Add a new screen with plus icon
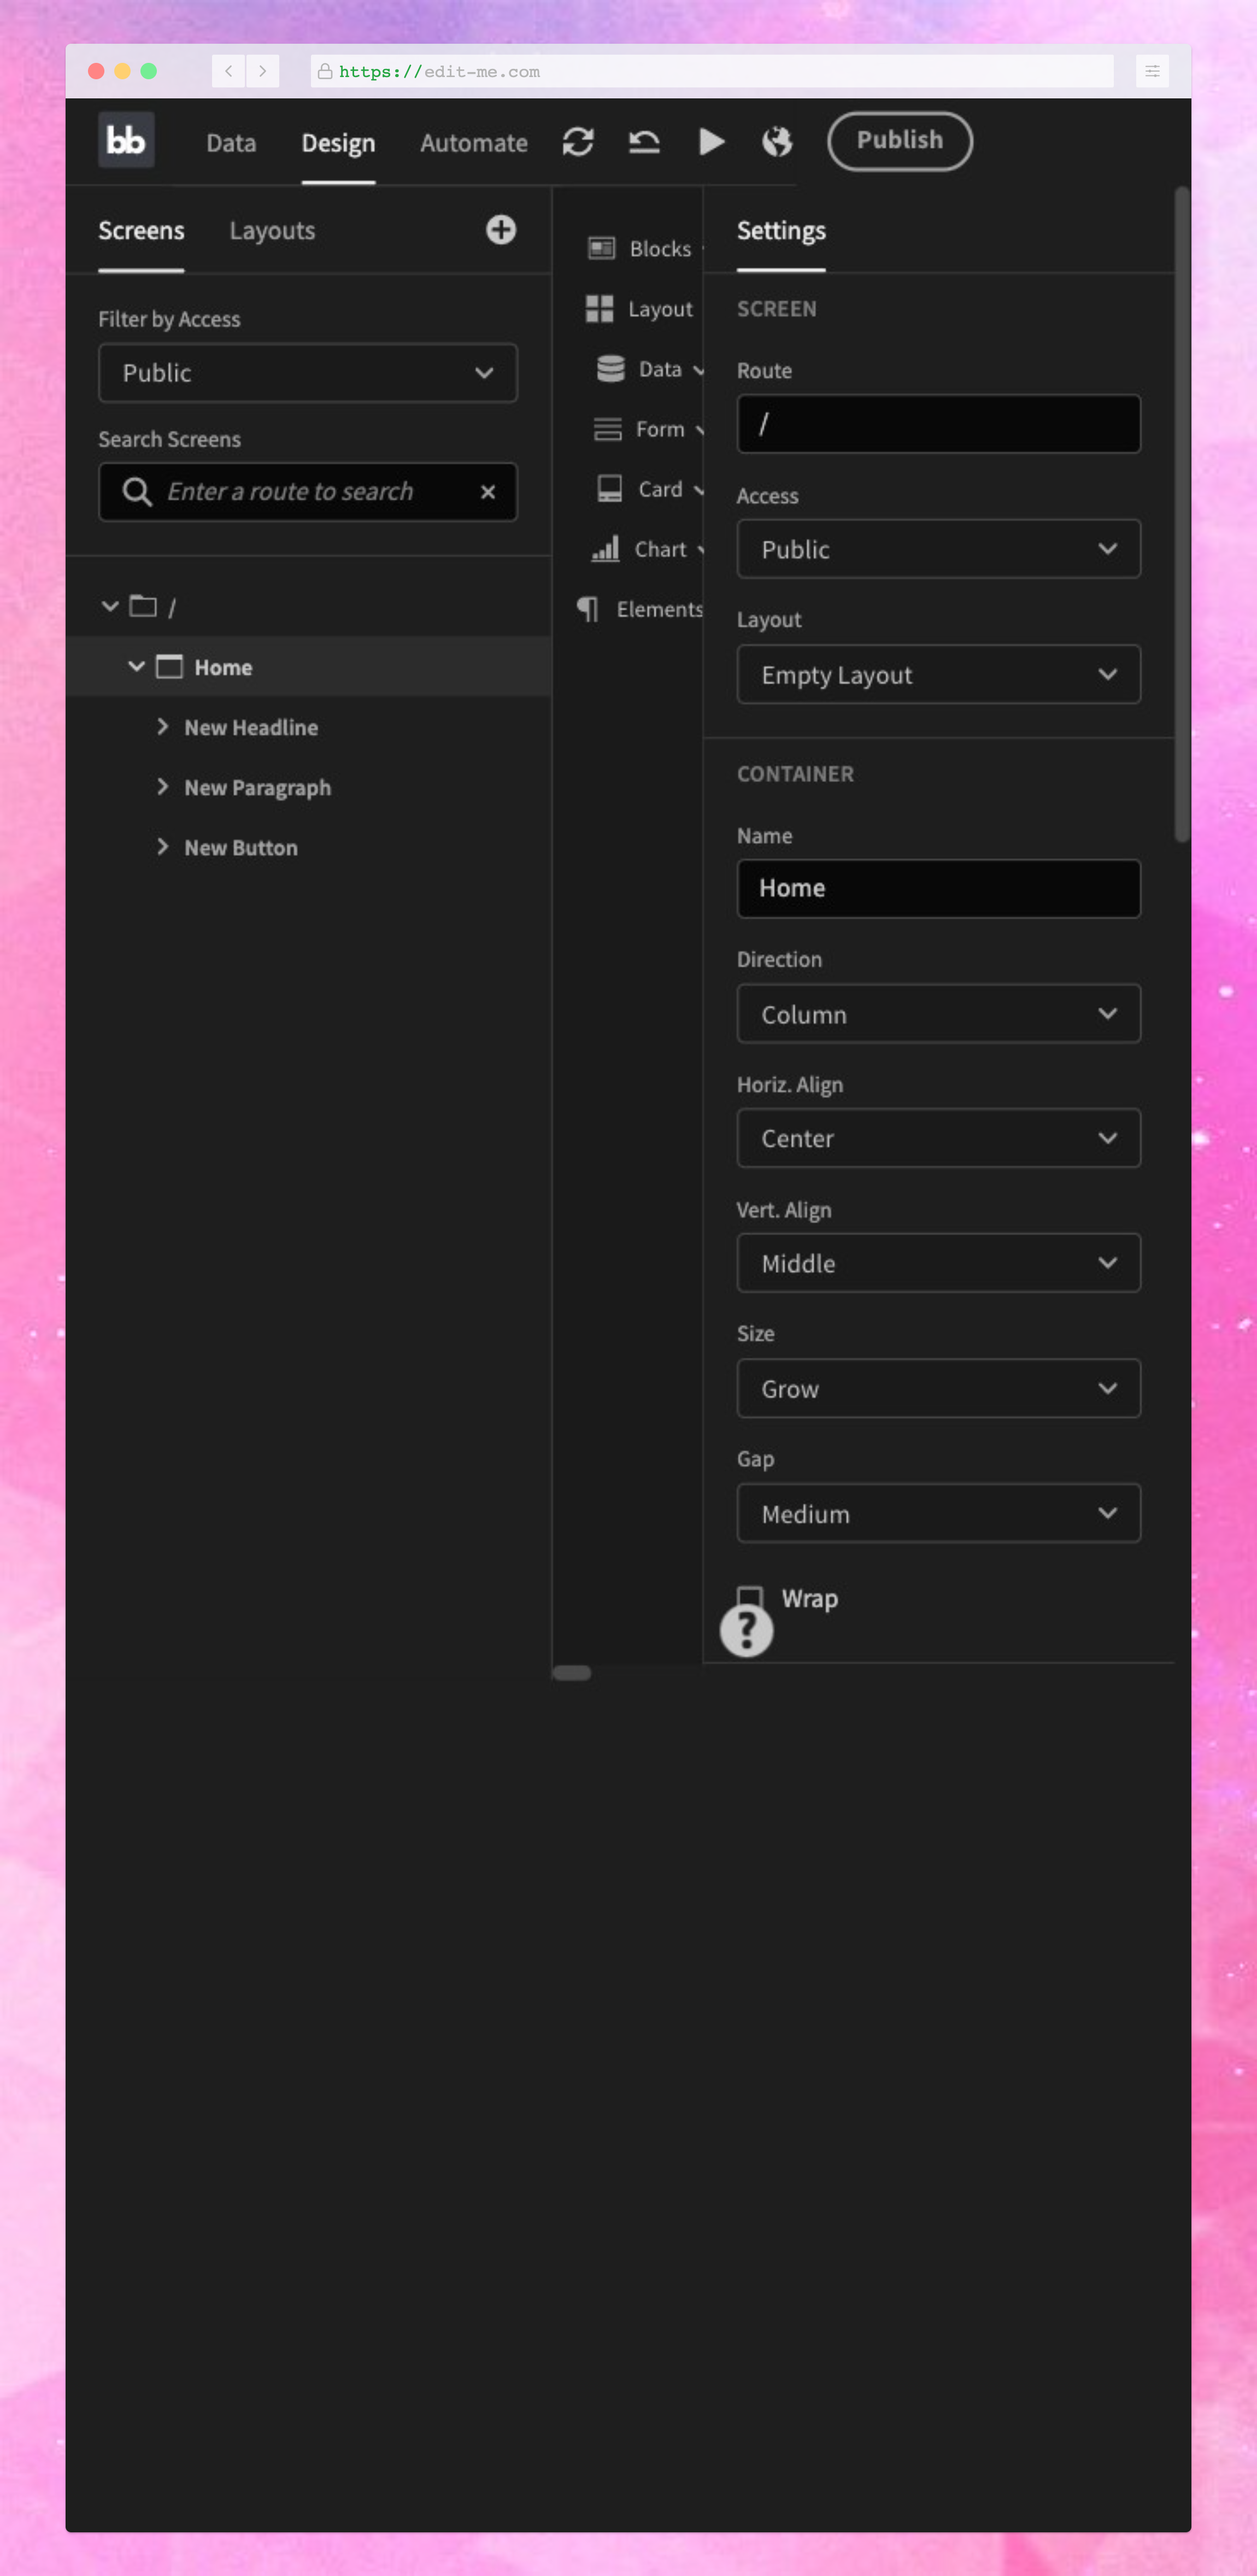 501,230
